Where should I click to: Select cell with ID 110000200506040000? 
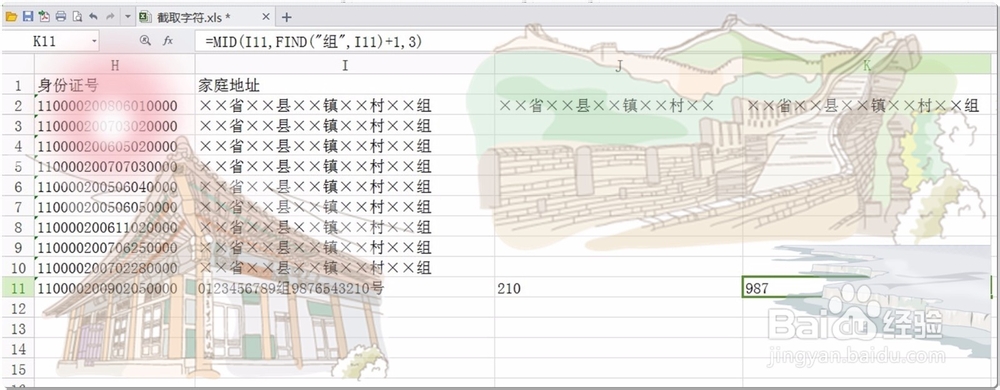pyautogui.click(x=115, y=187)
